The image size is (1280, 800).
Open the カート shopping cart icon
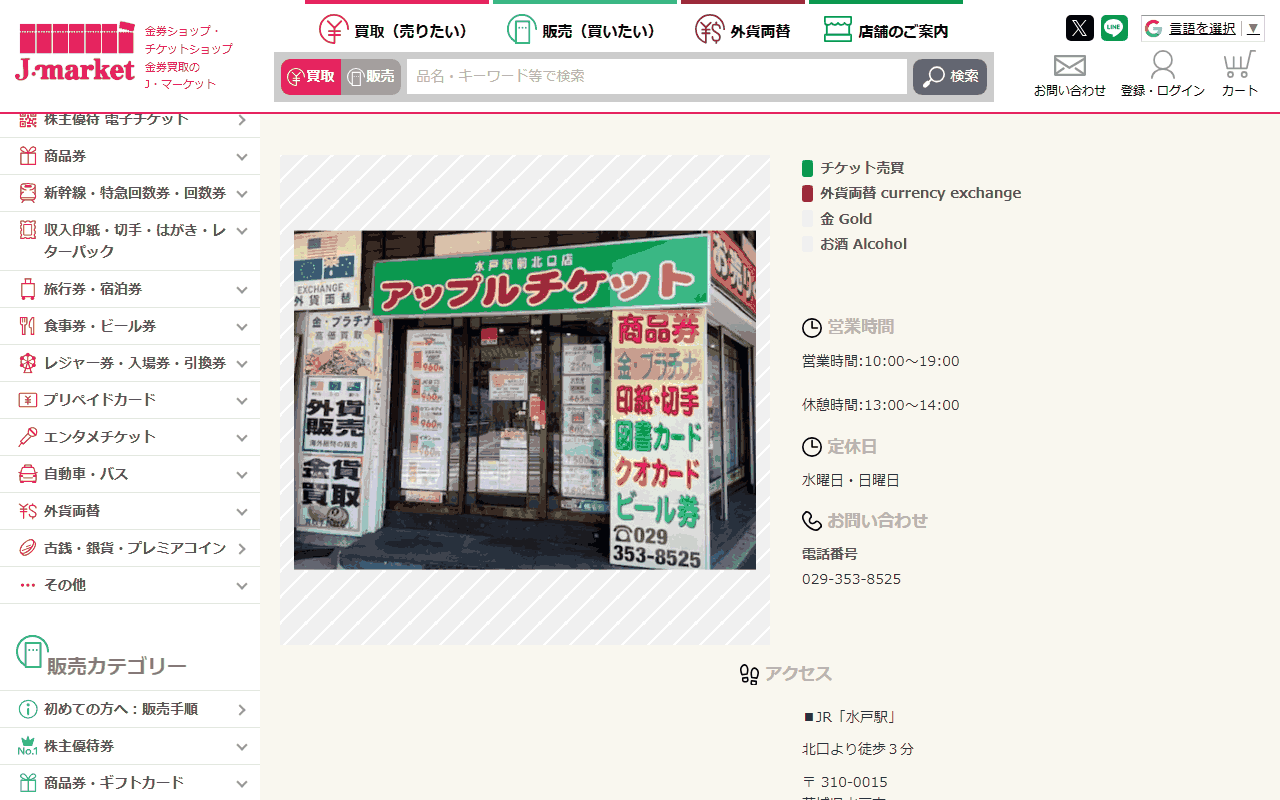pos(1239,65)
